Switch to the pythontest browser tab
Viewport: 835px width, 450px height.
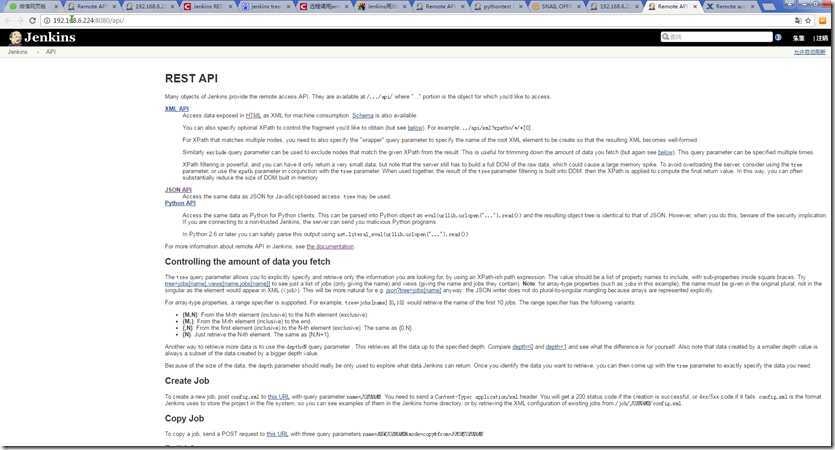pyautogui.click(x=495, y=6)
